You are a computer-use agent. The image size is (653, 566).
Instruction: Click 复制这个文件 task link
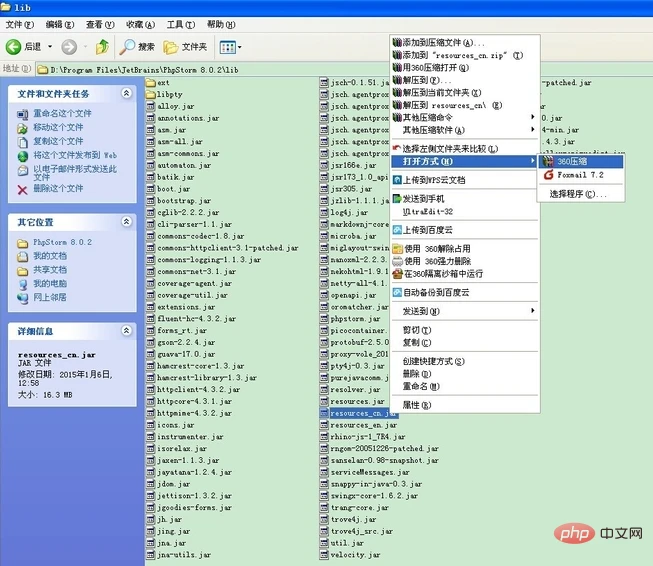point(58,141)
